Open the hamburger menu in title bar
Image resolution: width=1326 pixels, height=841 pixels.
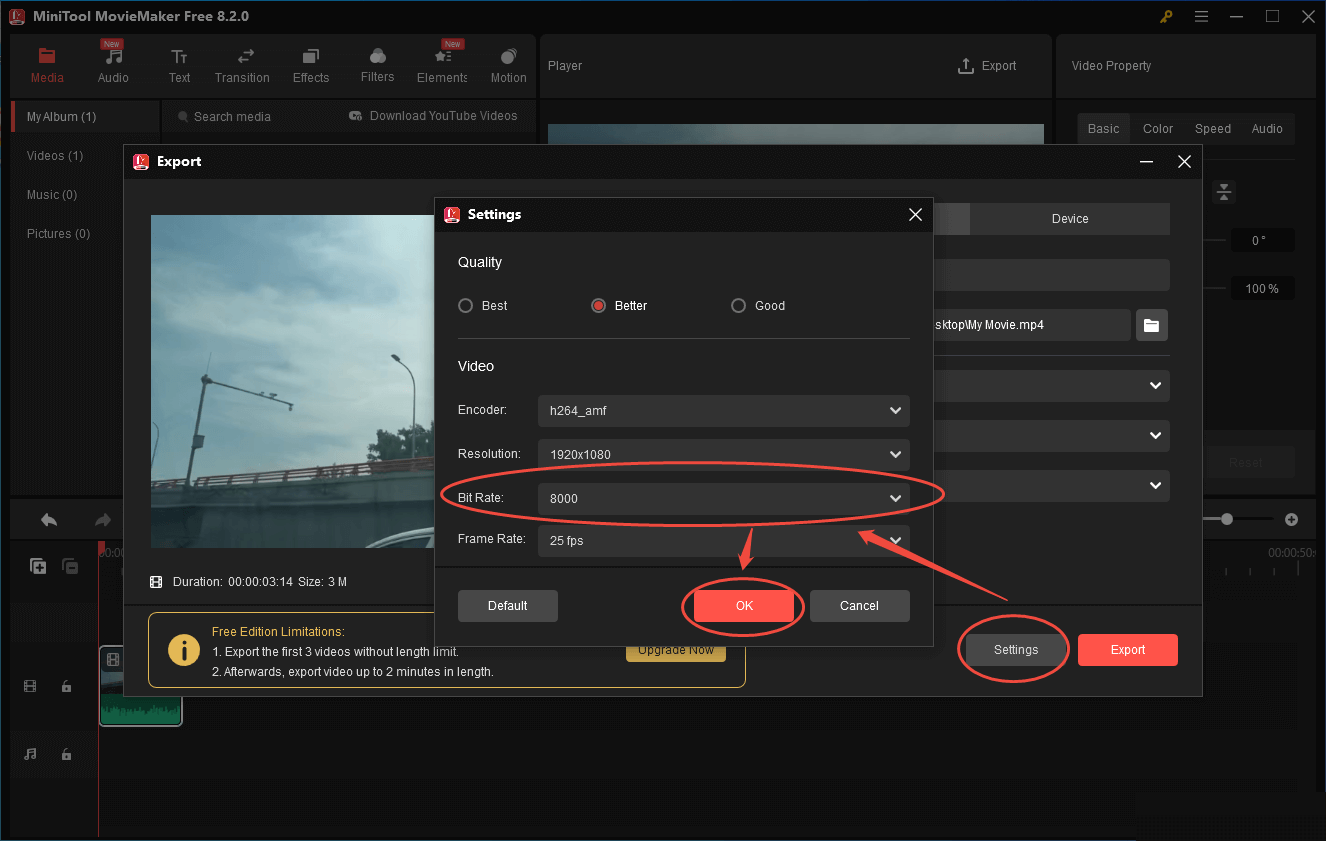click(1201, 17)
